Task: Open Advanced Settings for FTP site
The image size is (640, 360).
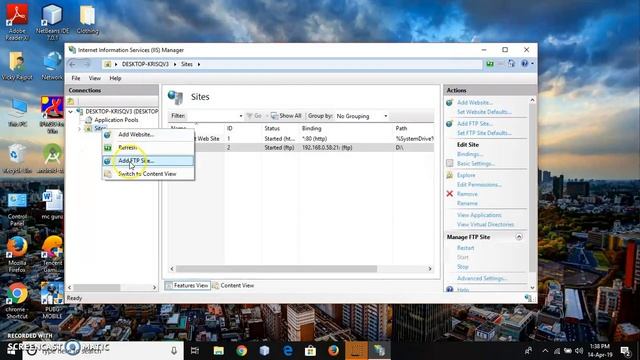Action: [482, 278]
